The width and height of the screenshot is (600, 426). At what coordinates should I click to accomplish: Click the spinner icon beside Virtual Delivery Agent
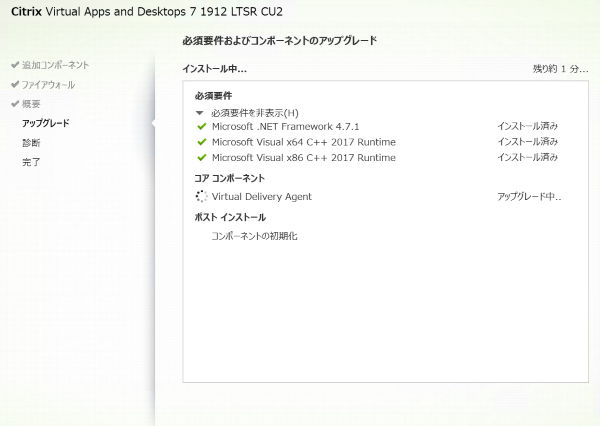click(201, 196)
